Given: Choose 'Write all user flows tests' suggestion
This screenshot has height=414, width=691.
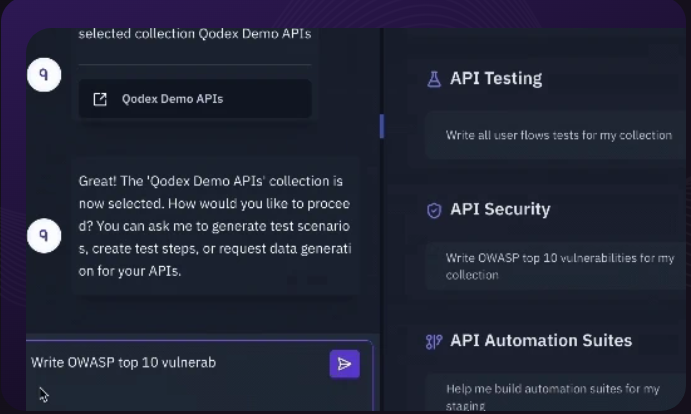Looking at the screenshot, I should (558, 135).
